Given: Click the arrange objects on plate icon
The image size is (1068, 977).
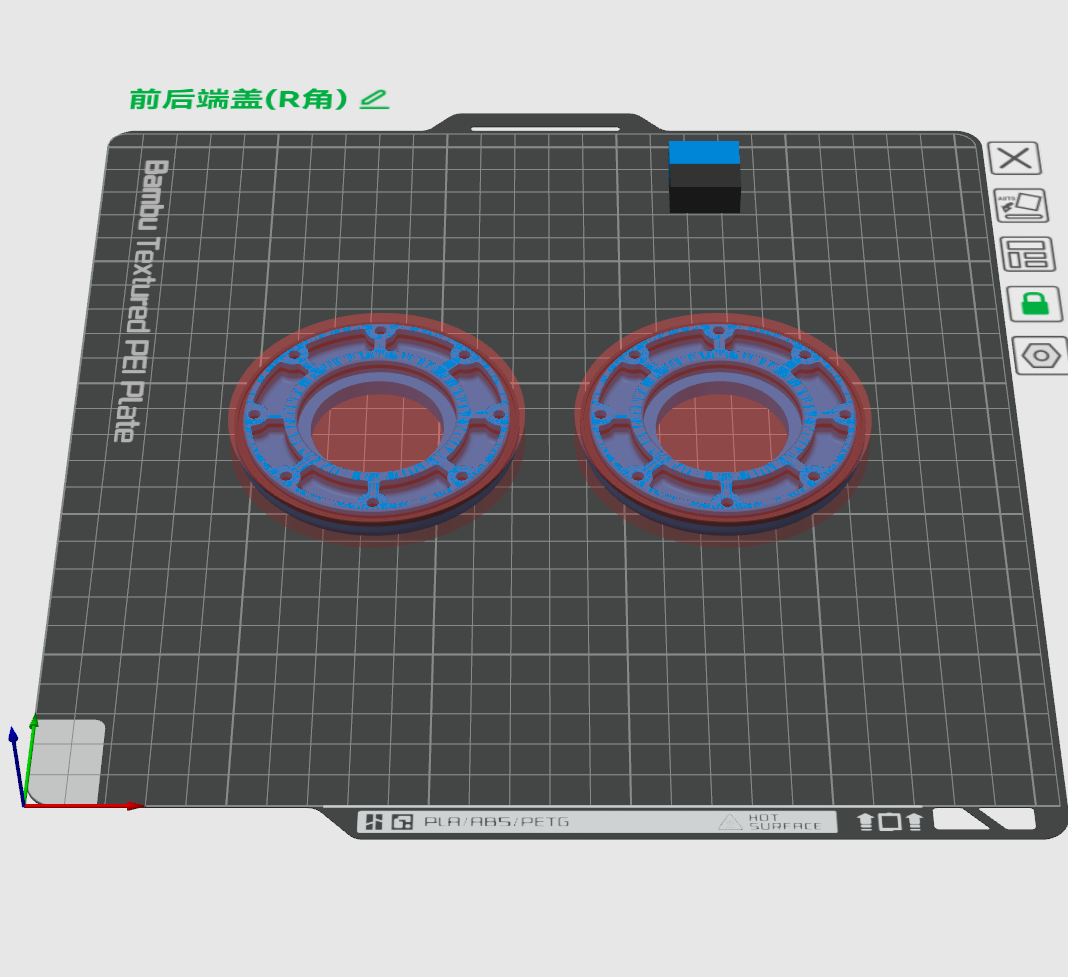Looking at the screenshot, I should [x=1027, y=254].
